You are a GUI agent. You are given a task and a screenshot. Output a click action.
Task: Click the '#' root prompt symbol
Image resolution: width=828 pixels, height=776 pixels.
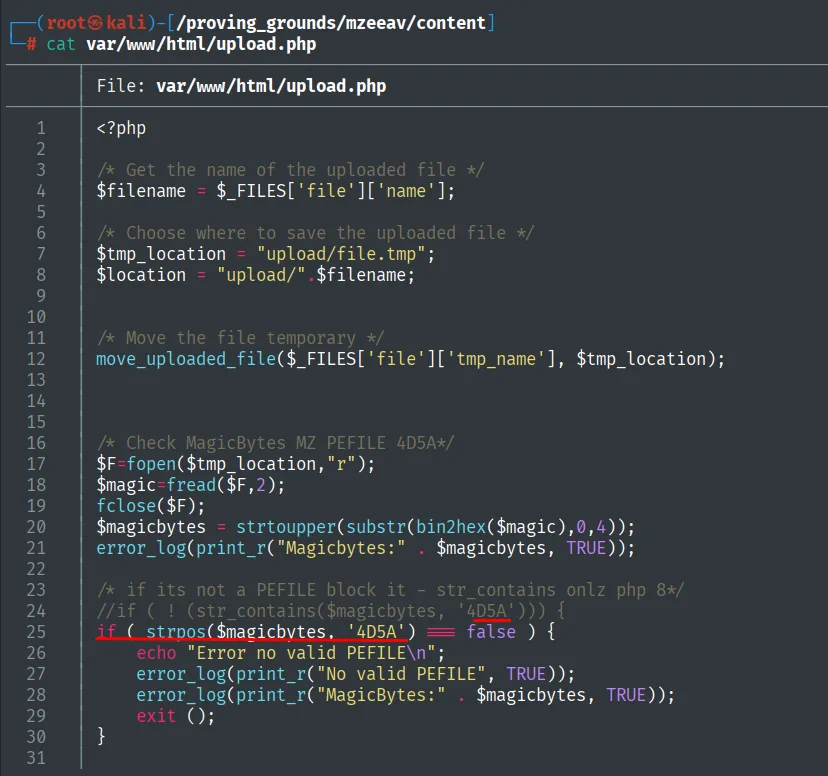pos(32,44)
